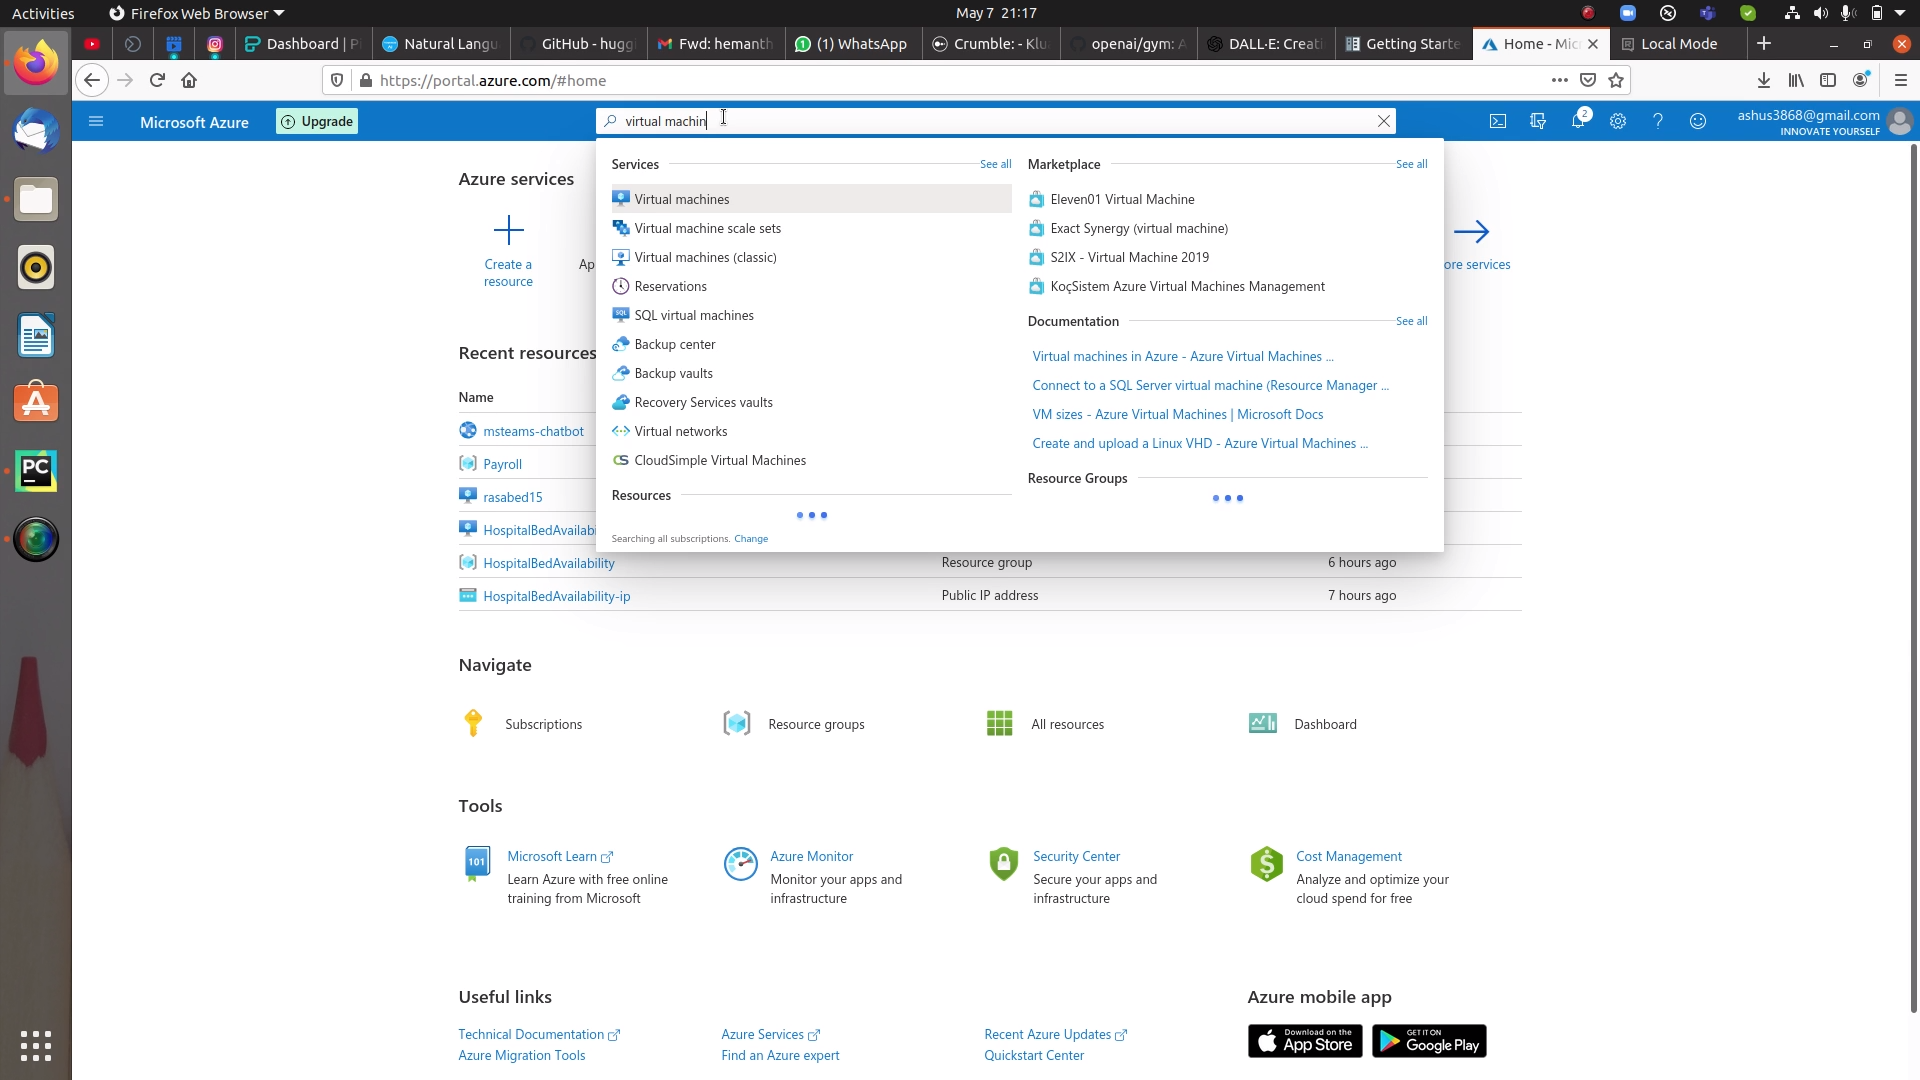Click the shield tracking protection toggle
Image resolution: width=1920 pixels, height=1080 pixels.
click(337, 80)
